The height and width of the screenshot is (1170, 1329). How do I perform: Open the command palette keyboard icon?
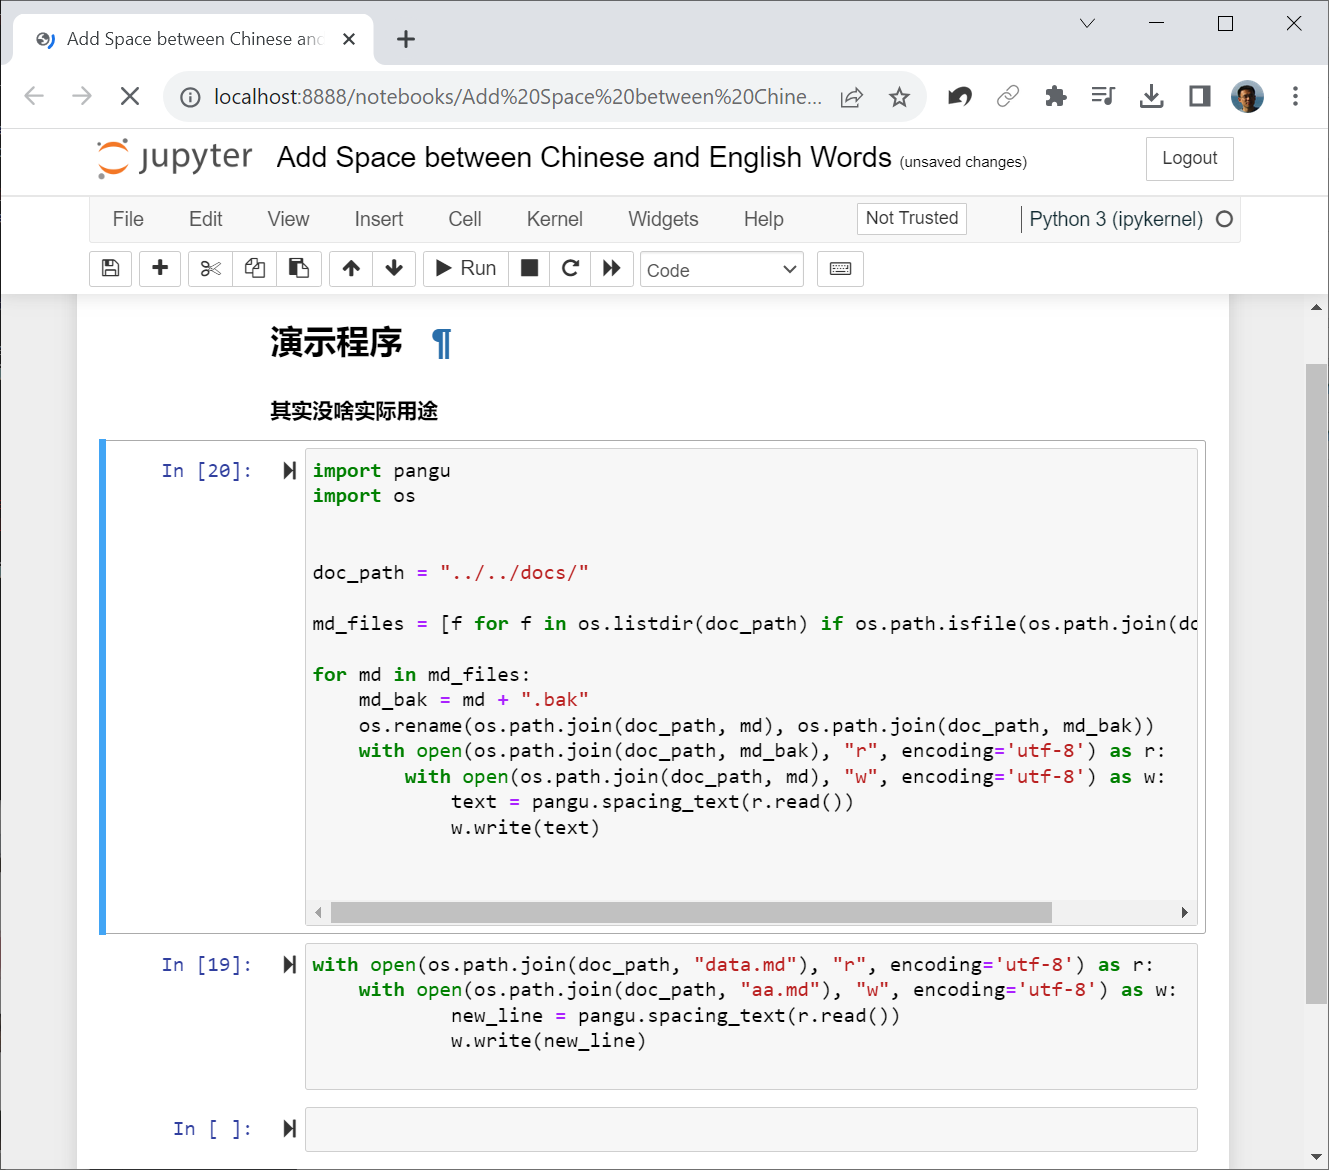click(x=840, y=269)
